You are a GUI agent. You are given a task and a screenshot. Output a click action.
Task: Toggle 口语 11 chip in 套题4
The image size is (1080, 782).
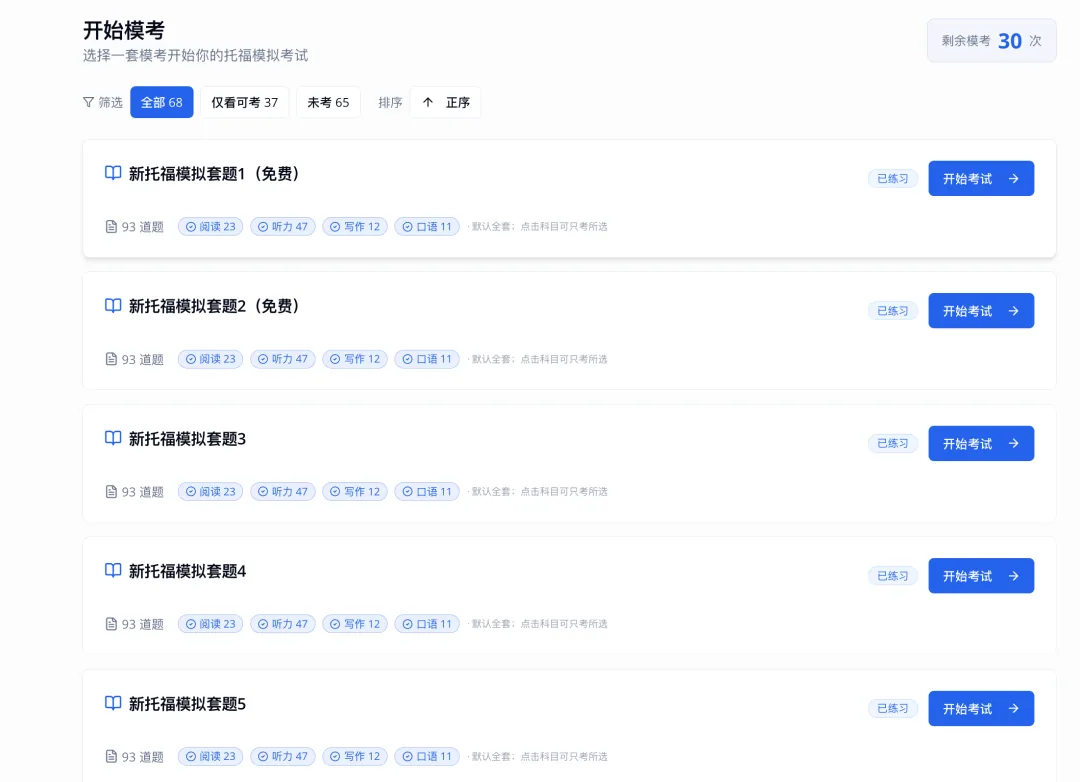[x=427, y=624]
